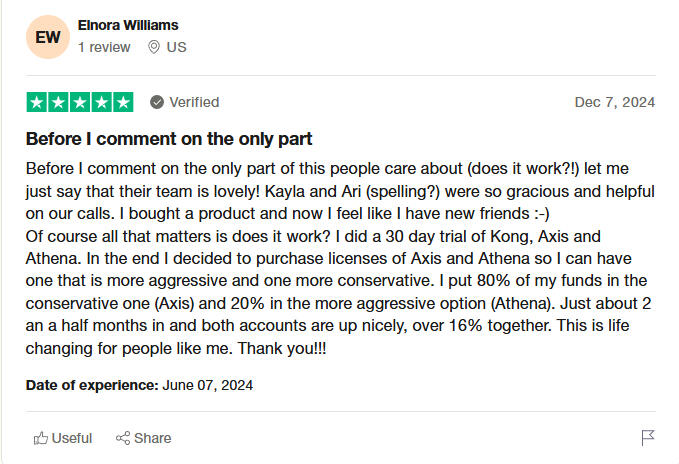Click the thumbs-up Useful icon
This screenshot has width=679, height=464.
click(41, 438)
